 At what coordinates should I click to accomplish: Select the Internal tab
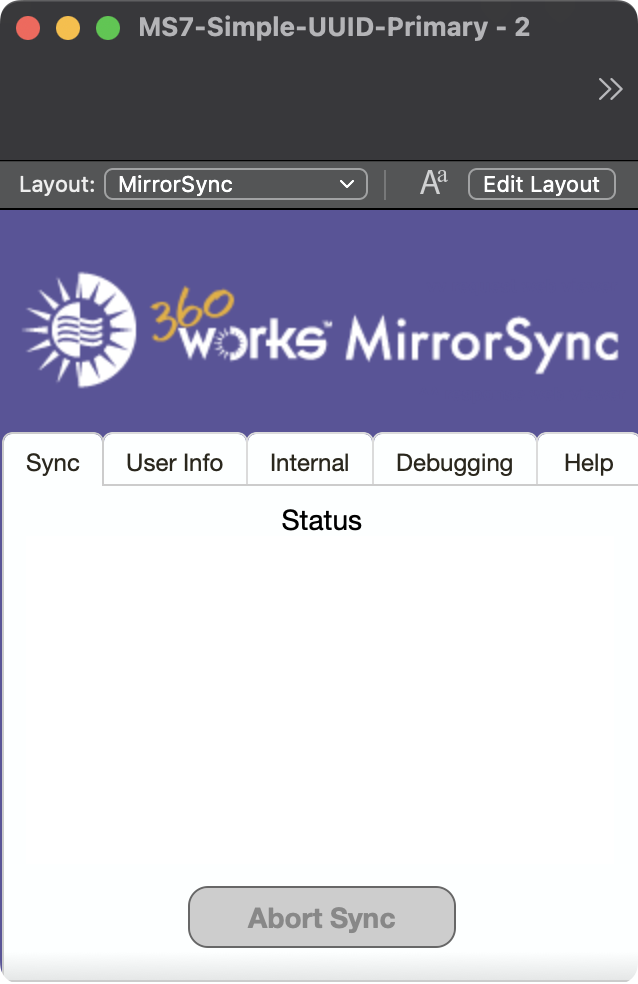pos(309,463)
